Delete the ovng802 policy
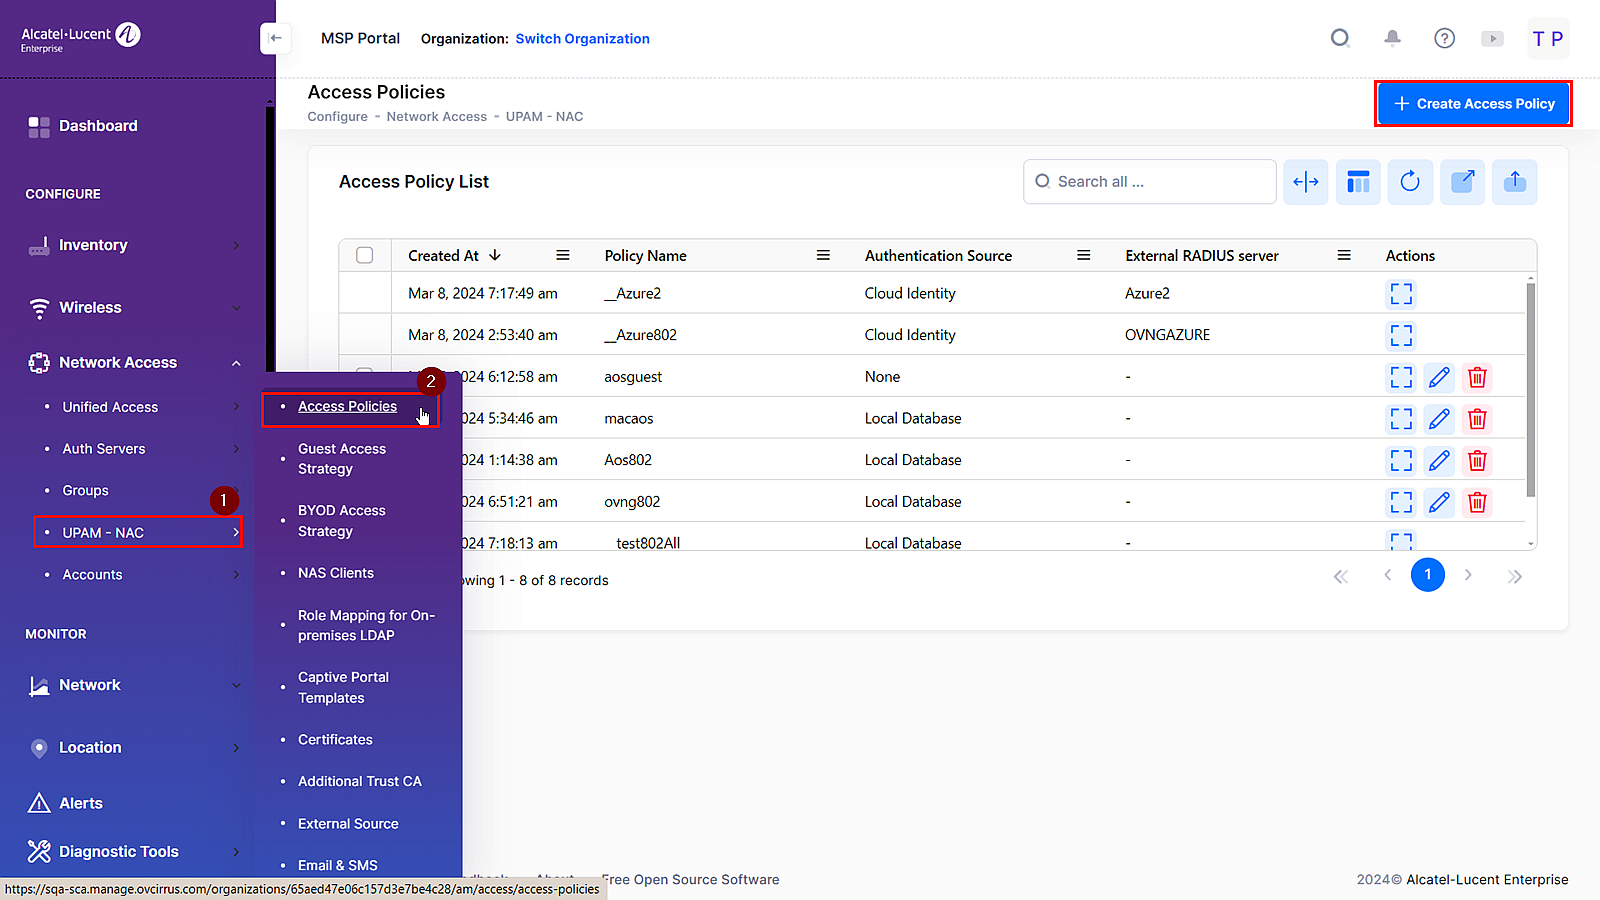The width and height of the screenshot is (1600, 900). pos(1477,502)
